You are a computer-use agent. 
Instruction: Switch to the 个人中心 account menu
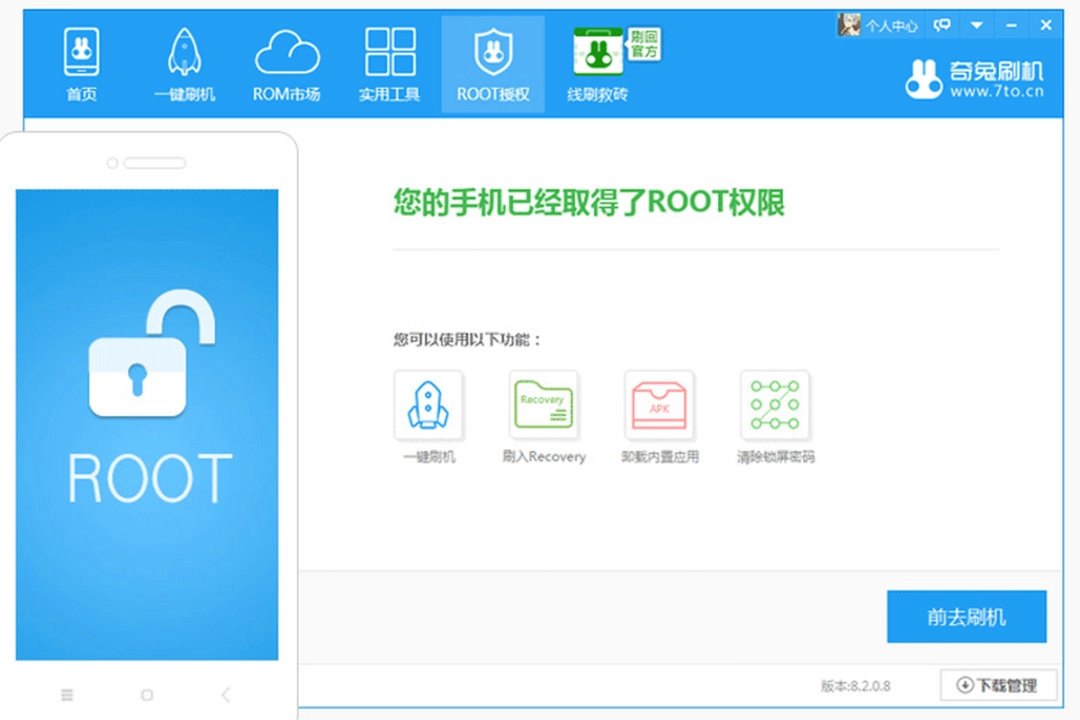(x=893, y=25)
